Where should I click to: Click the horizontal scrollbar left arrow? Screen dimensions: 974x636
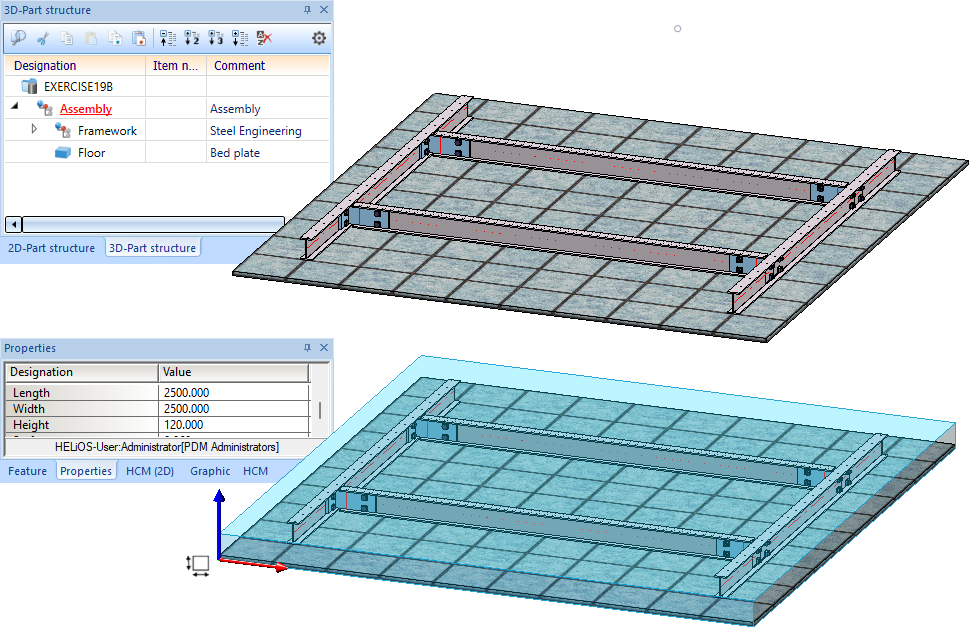click(13, 224)
